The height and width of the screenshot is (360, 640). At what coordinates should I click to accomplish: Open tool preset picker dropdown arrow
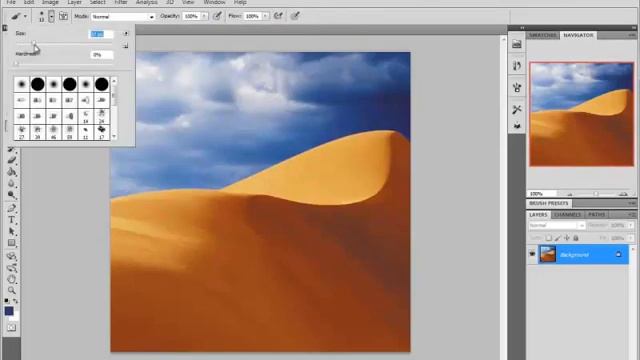(25, 16)
